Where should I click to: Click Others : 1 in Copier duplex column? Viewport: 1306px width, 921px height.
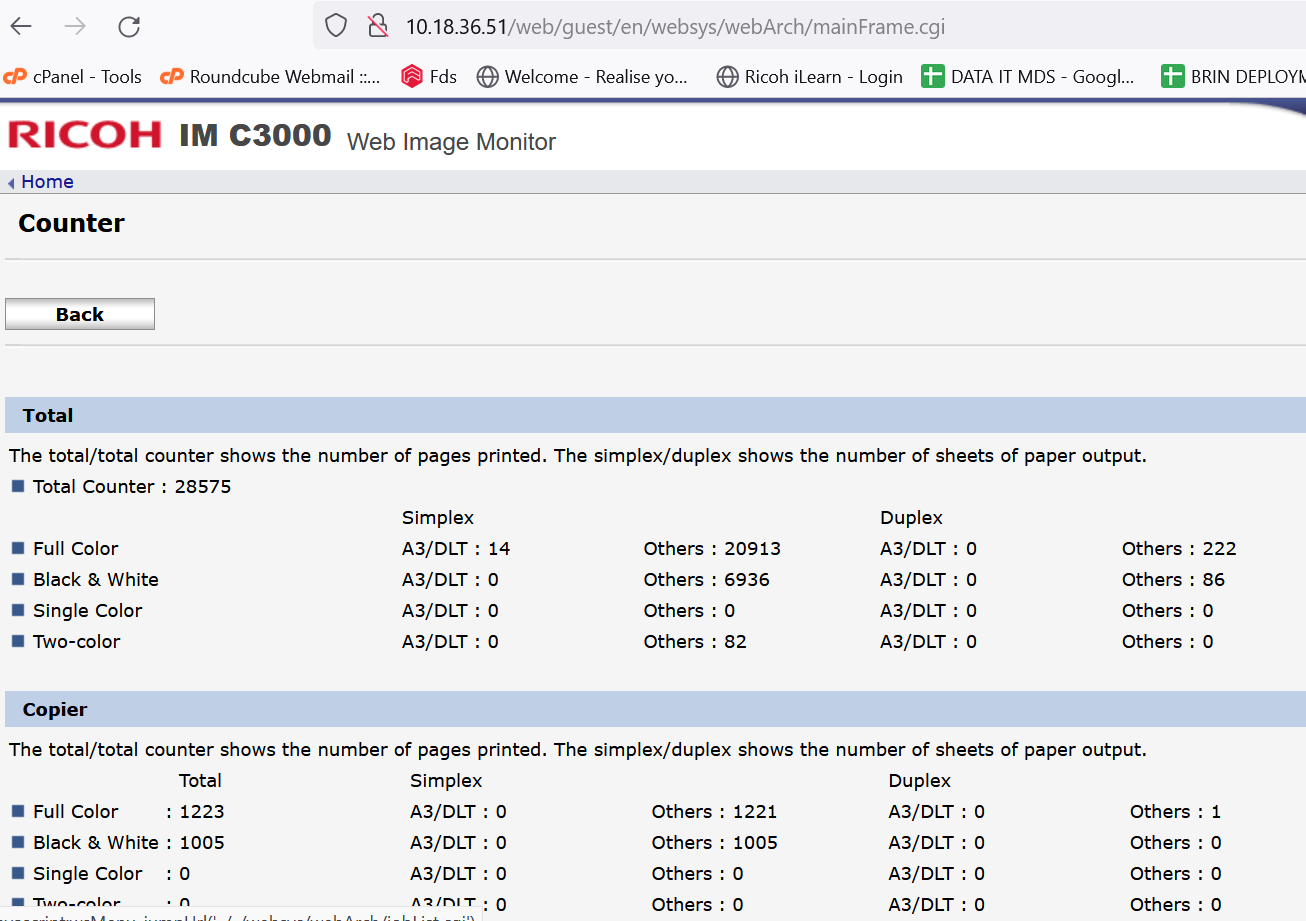[1175, 812]
